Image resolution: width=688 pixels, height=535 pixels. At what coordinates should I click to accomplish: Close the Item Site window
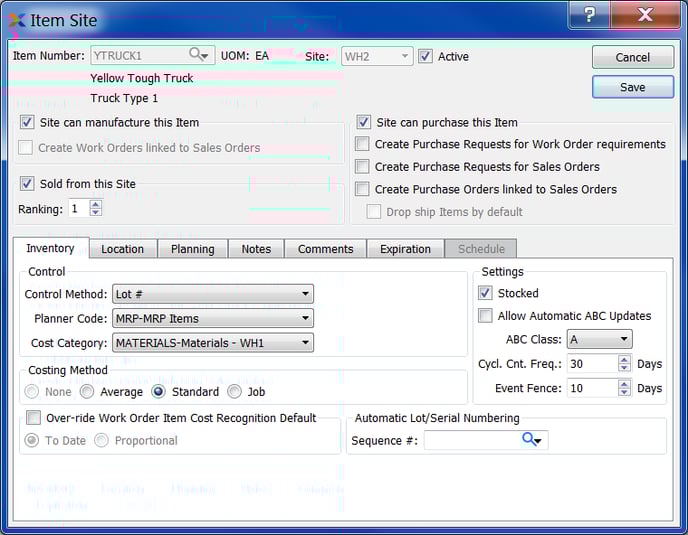pyautogui.click(x=645, y=15)
